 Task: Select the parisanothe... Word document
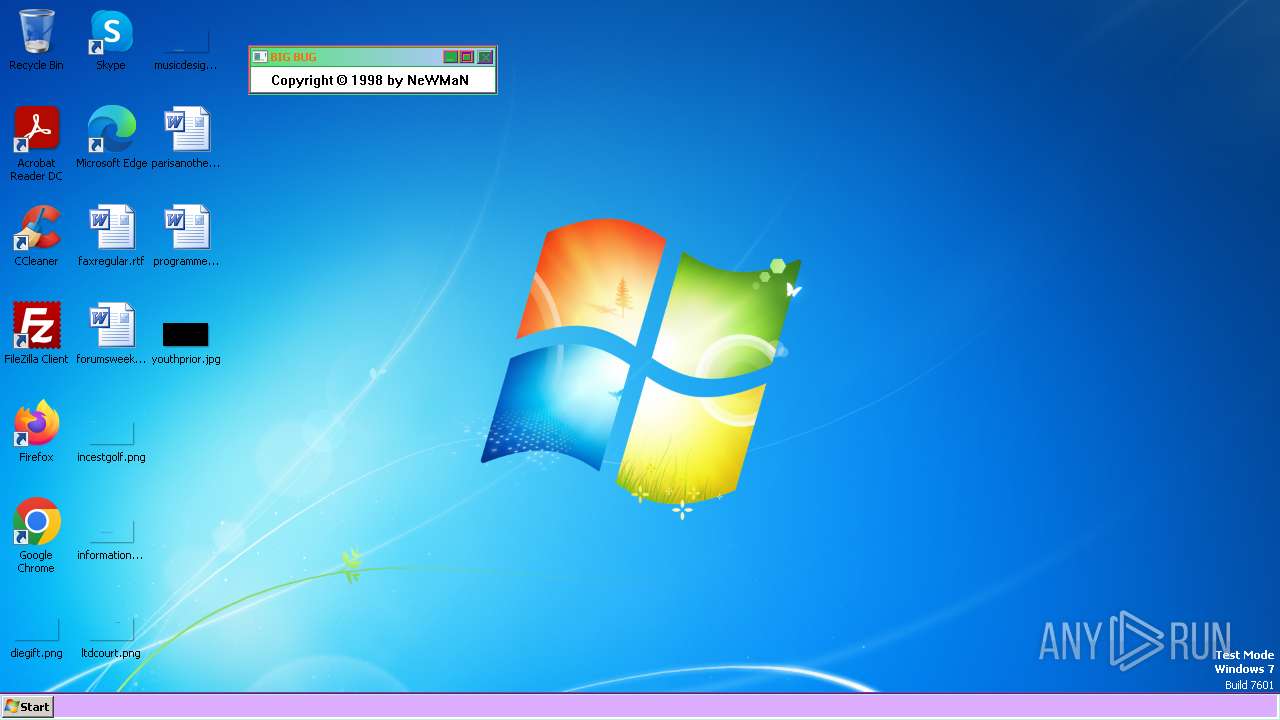click(x=186, y=138)
